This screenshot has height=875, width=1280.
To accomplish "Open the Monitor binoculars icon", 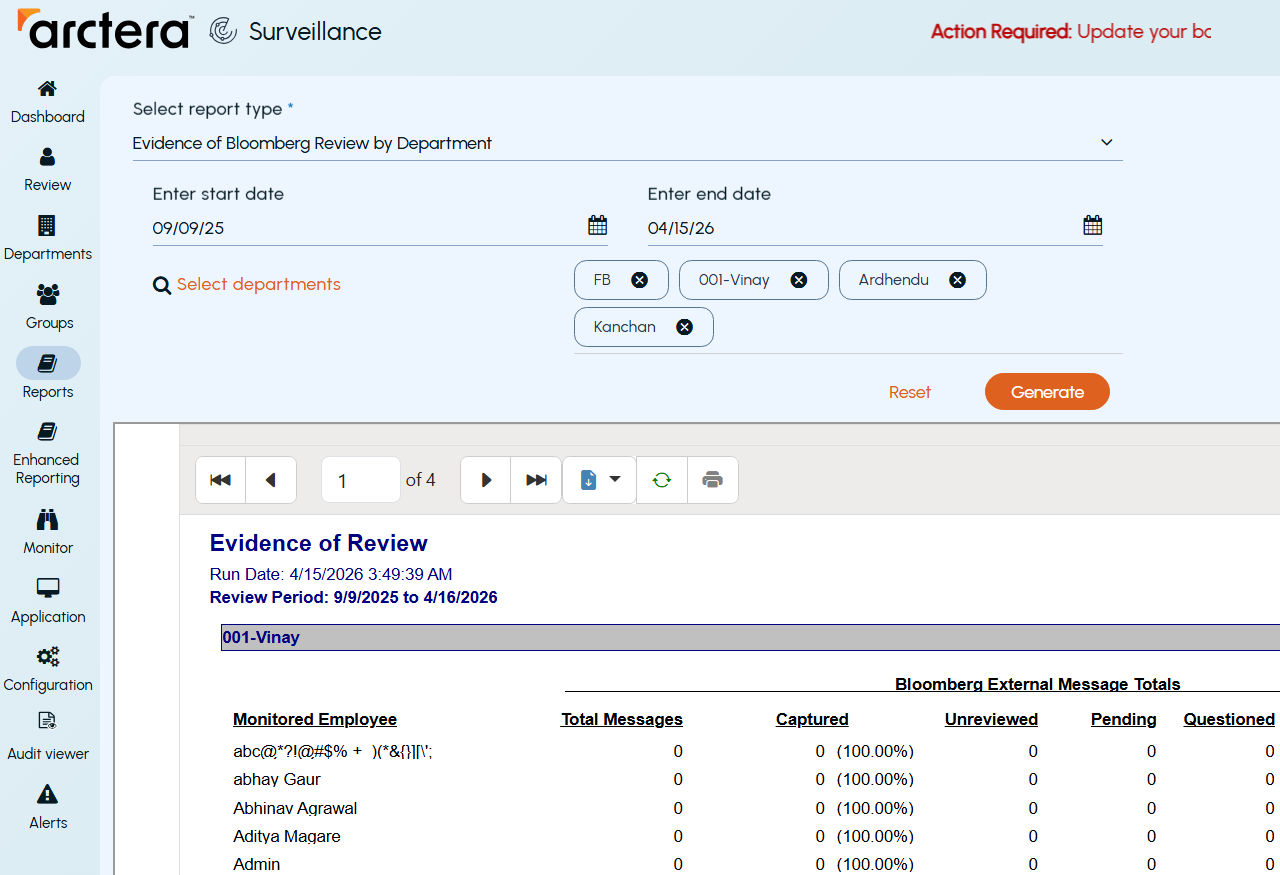I will [x=48, y=519].
